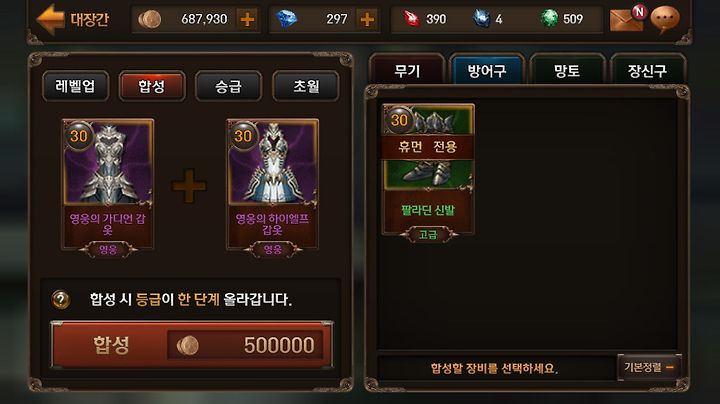
Task: Select the 팔라딘 신발 item card
Action: click(428, 170)
